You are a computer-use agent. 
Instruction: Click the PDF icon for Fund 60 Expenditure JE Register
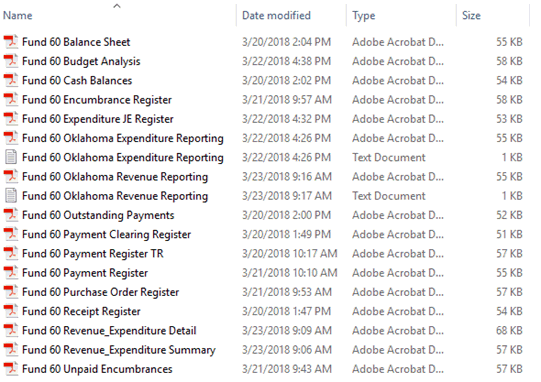[11, 119]
